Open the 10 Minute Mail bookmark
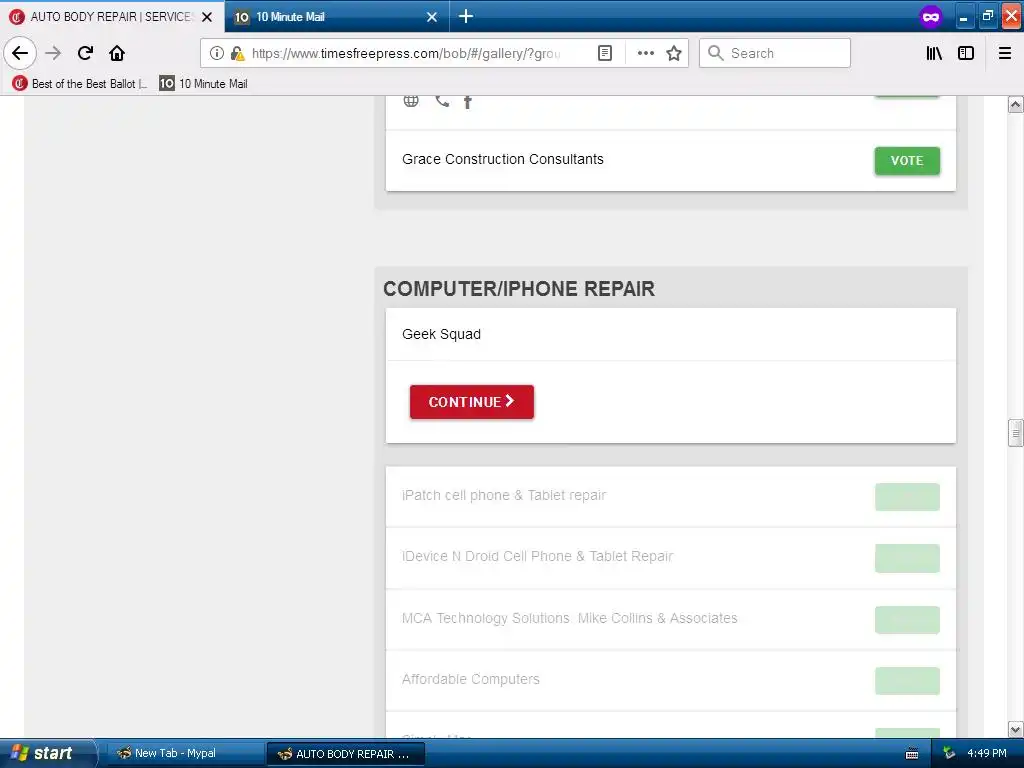Screen dimensions: 1024x768 (x=204, y=84)
